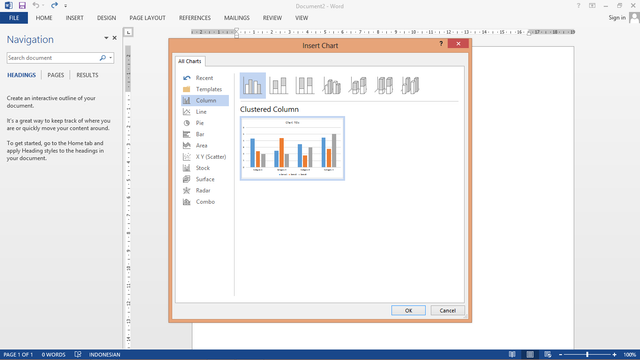Choose Stock chart category
The height and width of the screenshot is (360, 640).
point(204,168)
